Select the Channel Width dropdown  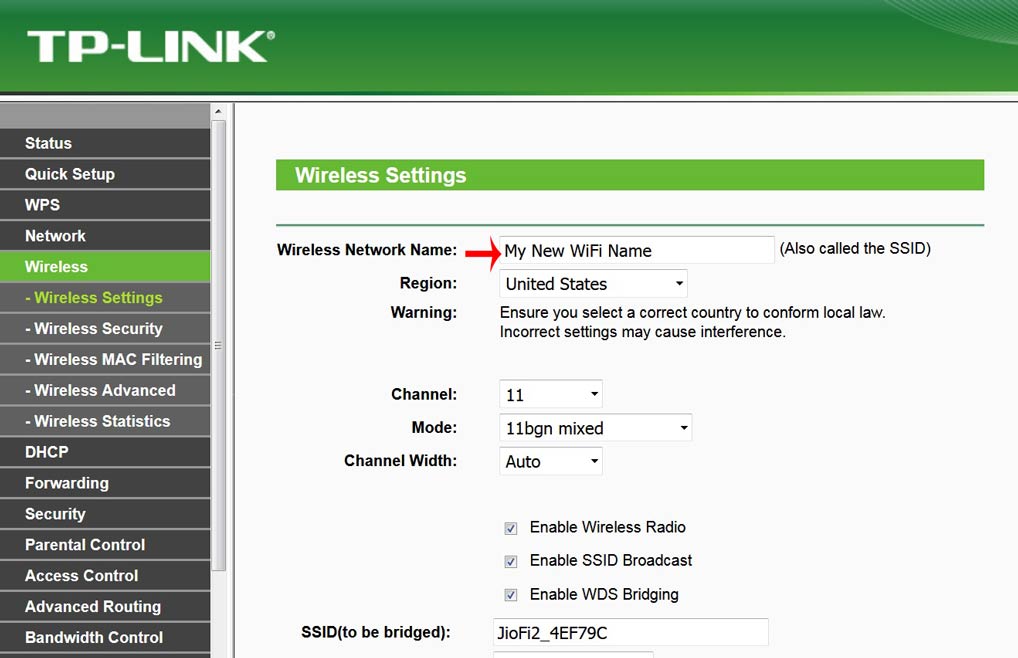(x=551, y=461)
